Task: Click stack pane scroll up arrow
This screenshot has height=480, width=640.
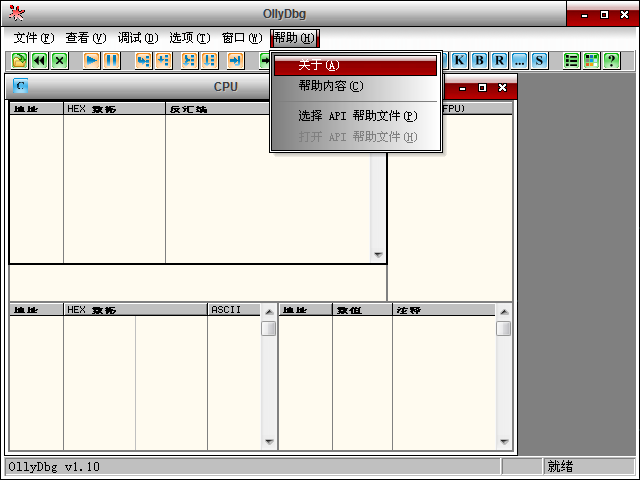Action: 504,311
